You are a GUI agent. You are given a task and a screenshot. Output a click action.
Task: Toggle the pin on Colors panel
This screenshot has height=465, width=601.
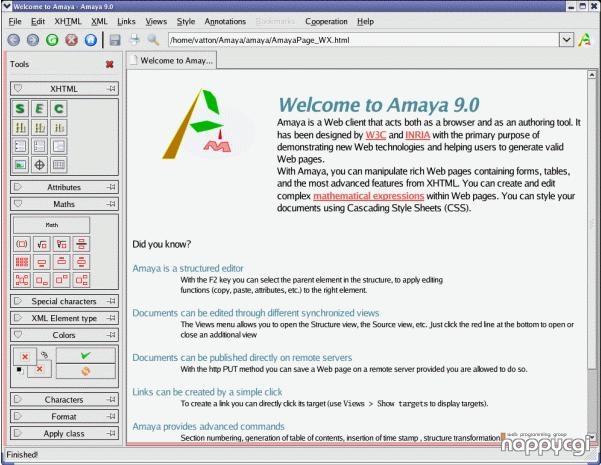(111, 335)
